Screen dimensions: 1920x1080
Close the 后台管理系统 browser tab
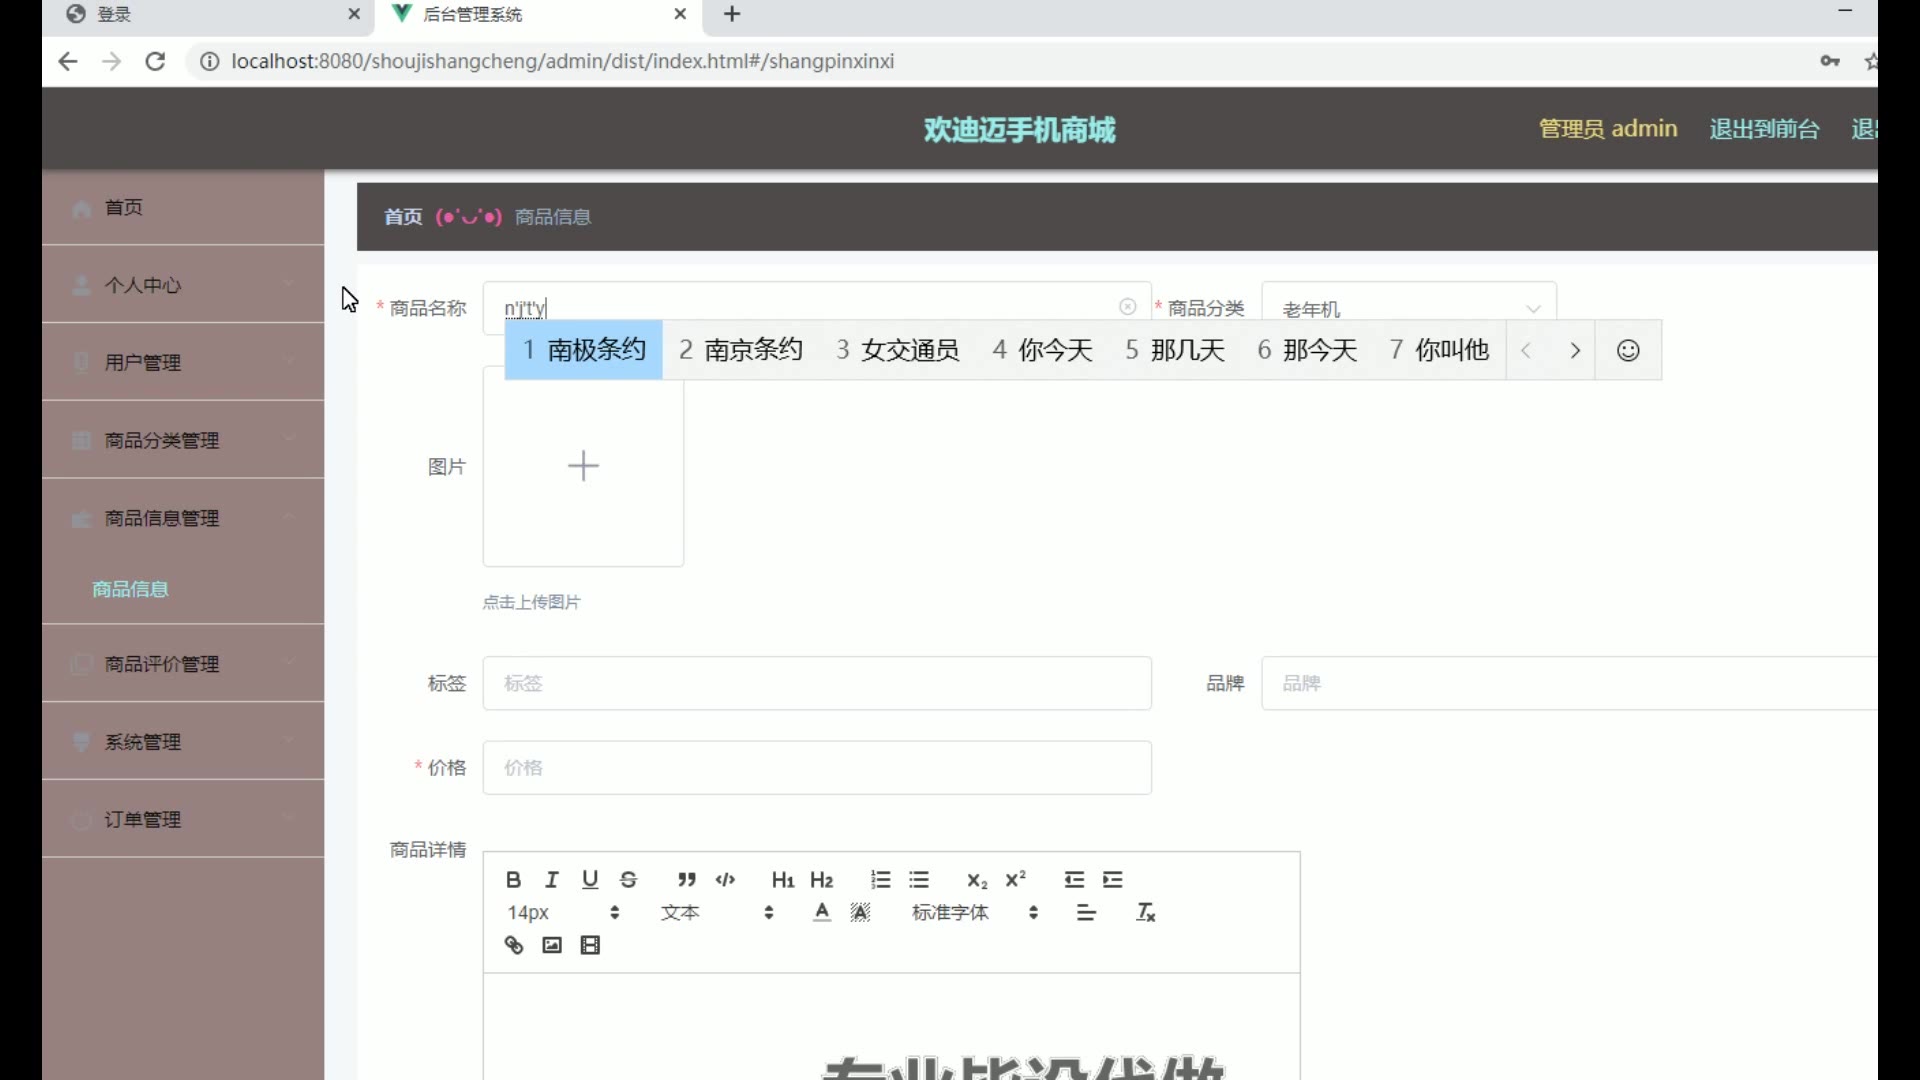(x=680, y=14)
